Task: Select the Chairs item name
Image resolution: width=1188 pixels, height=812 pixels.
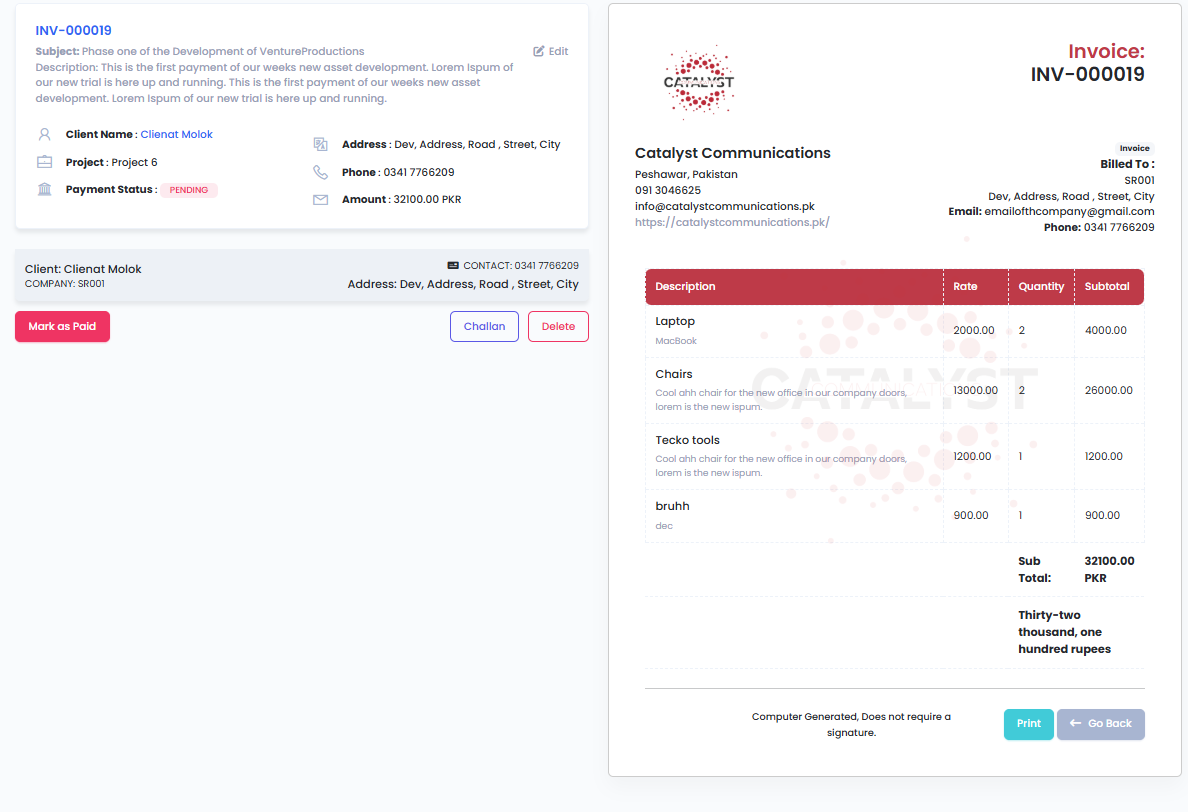Action: 674,374
